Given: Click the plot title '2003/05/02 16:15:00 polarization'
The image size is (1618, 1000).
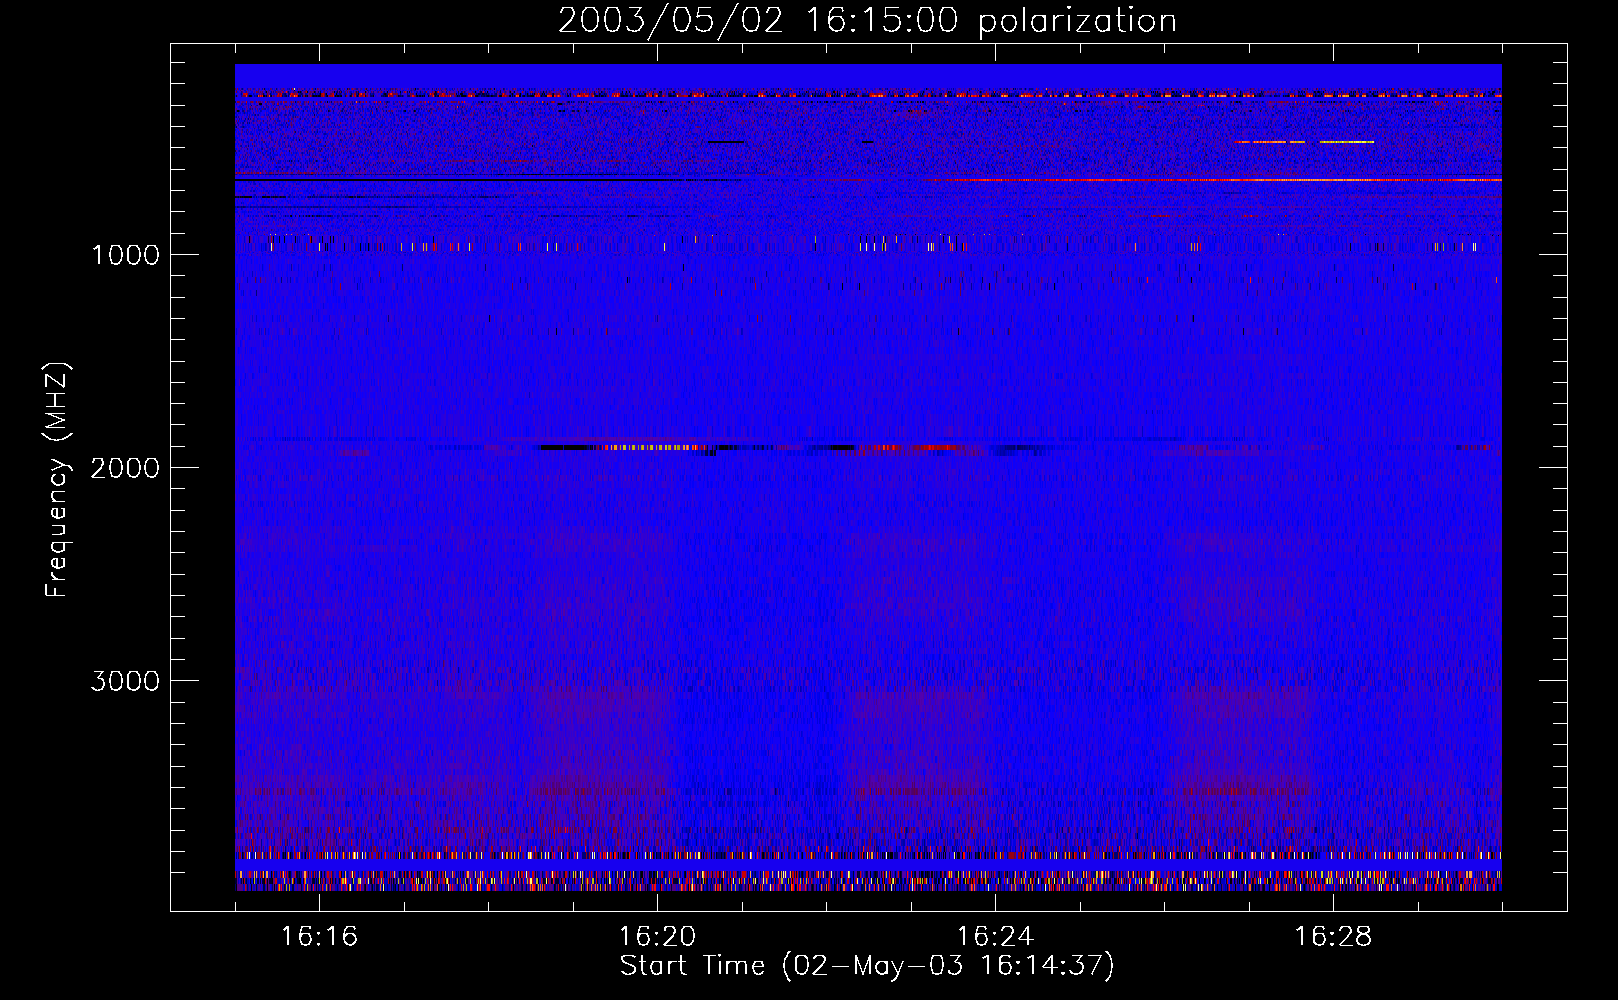Looking at the screenshot, I should [867, 21].
